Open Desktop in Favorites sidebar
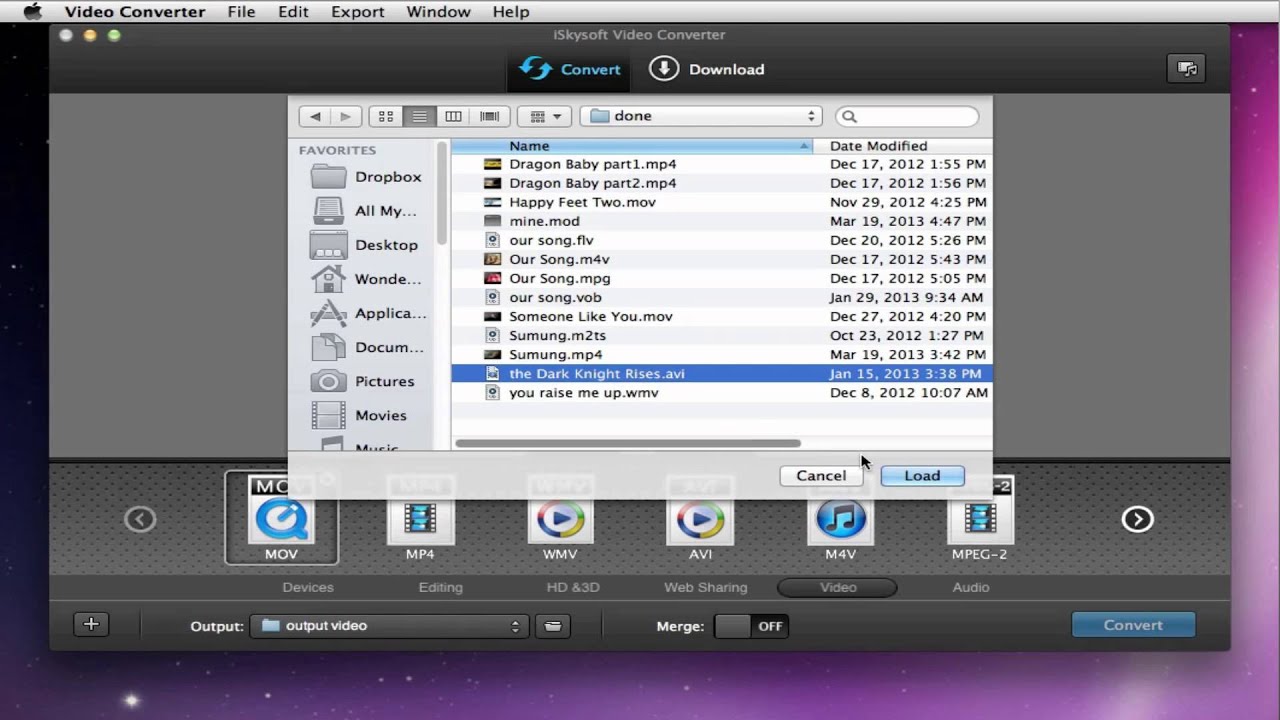 coord(366,245)
